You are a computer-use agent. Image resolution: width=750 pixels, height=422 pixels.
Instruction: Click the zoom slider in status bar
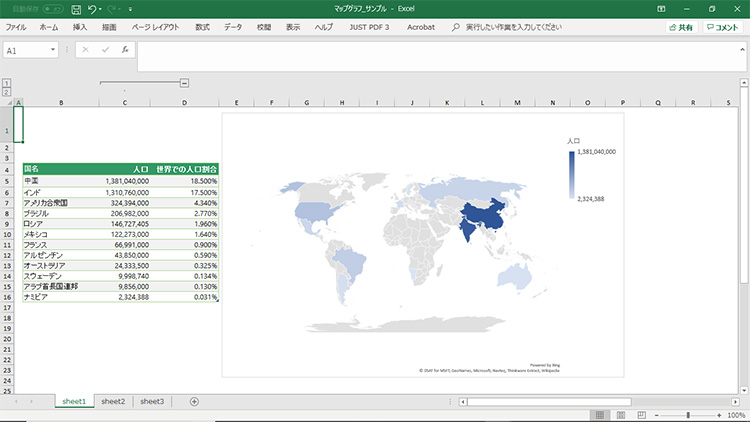688,414
